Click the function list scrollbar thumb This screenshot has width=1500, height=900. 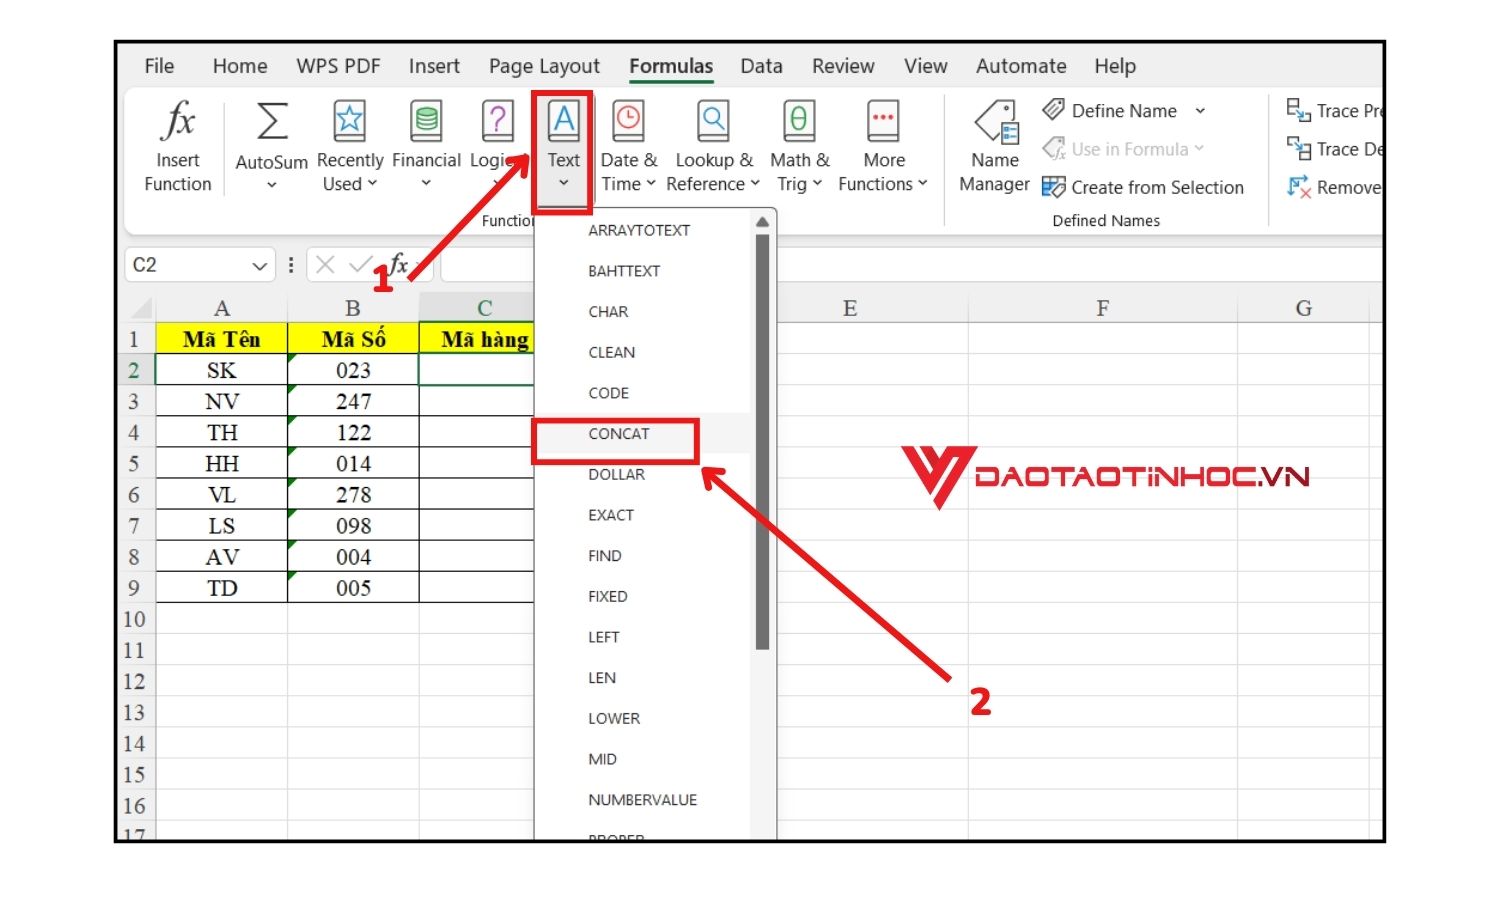coord(762,442)
